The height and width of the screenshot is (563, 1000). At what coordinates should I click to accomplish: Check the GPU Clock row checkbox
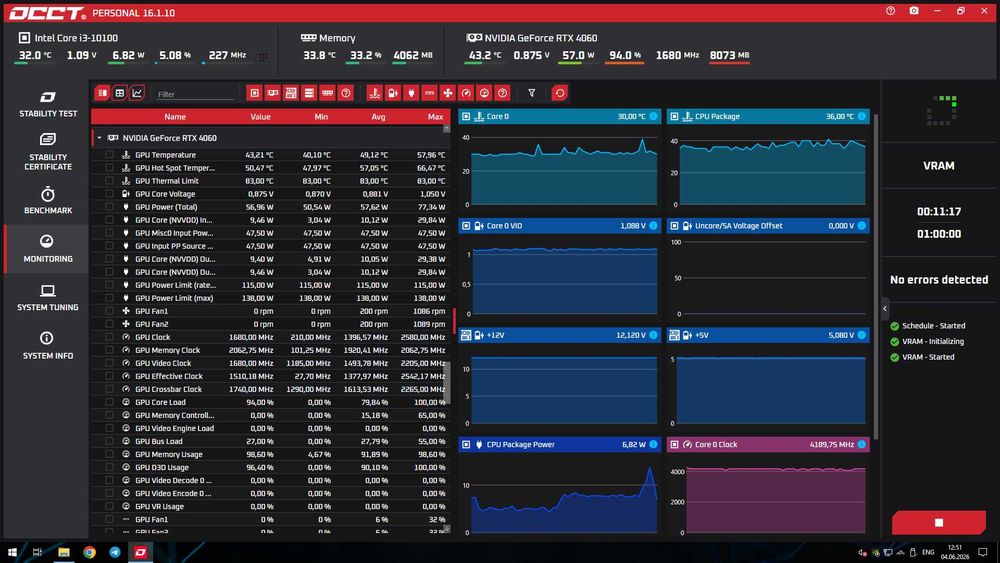point(109,337)
